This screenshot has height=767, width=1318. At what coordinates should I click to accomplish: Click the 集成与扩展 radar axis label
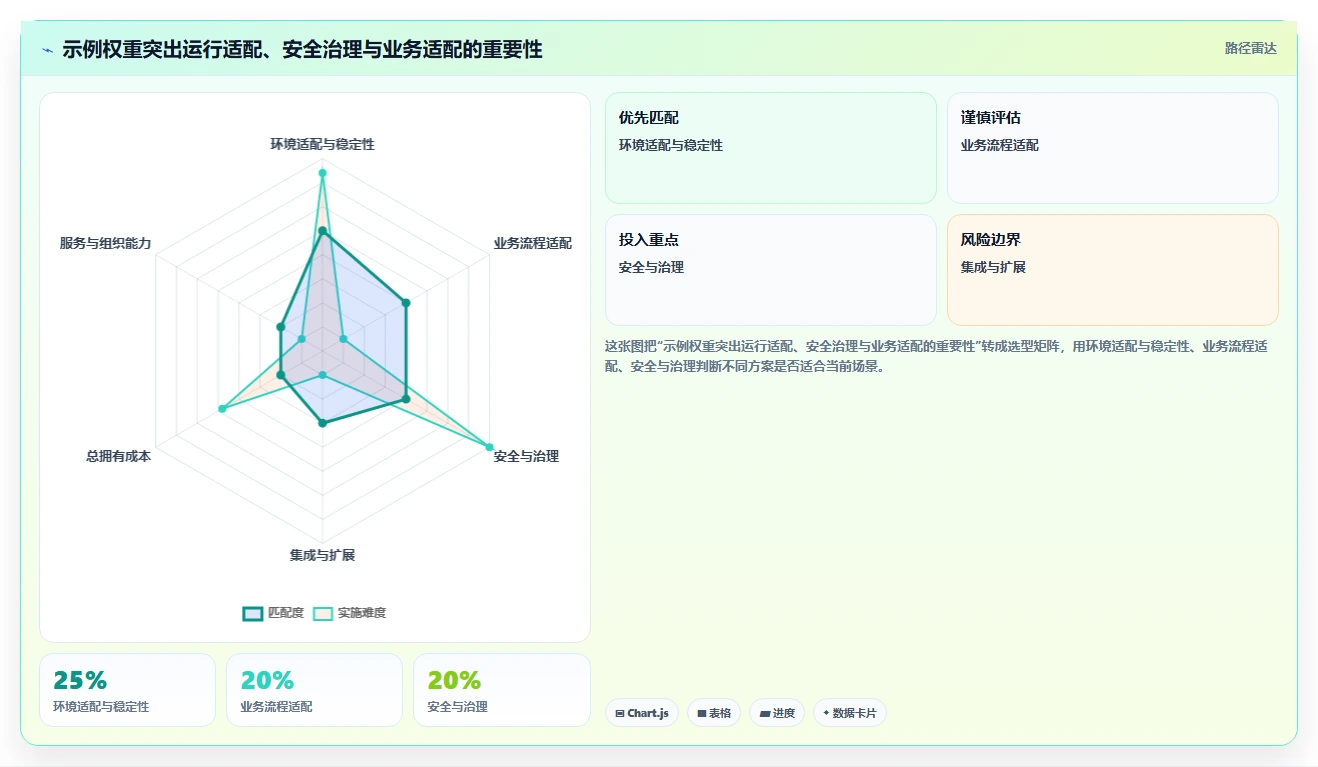322,555
